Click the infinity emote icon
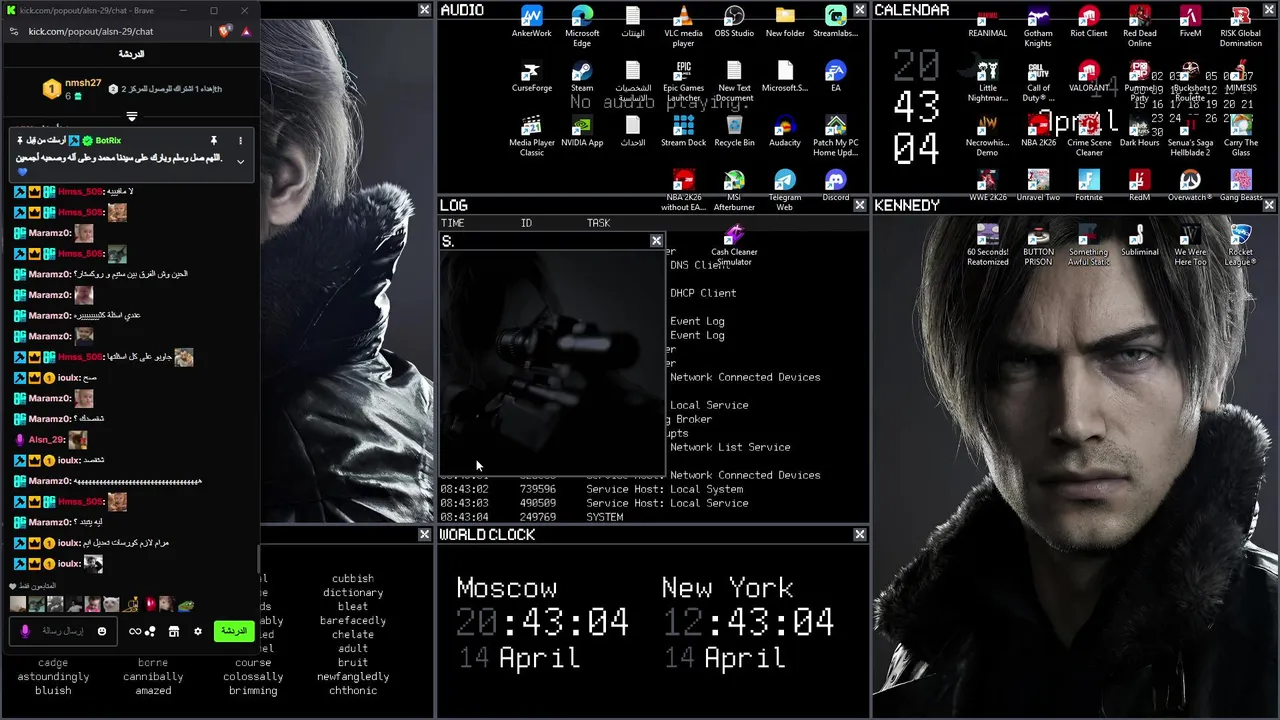 tap(135, 631)
